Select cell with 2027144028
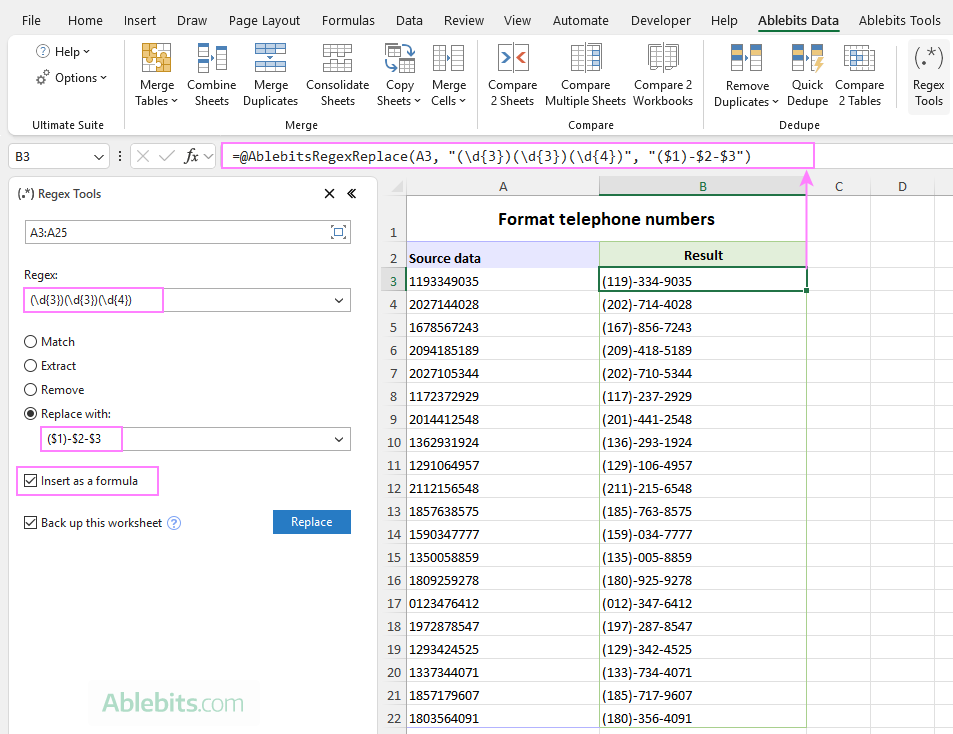Screen dimensions: 953x734 point(503,304)
